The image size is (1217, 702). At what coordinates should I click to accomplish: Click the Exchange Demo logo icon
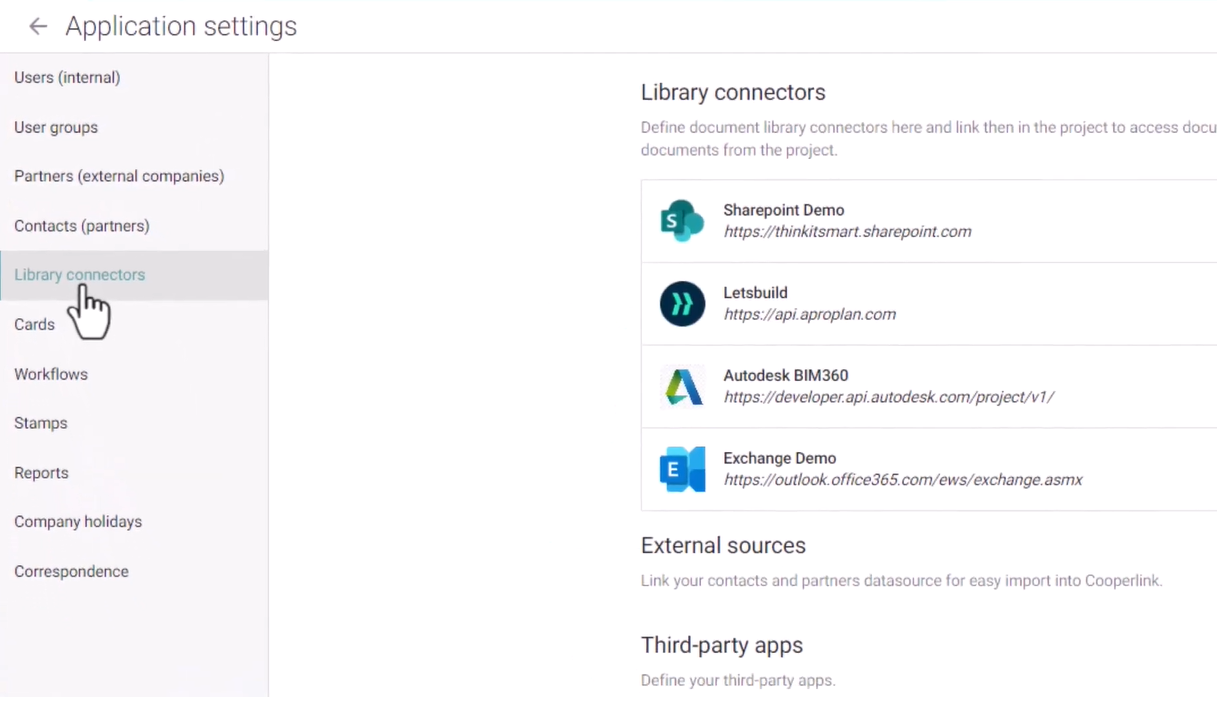click(x=682, y=469)
